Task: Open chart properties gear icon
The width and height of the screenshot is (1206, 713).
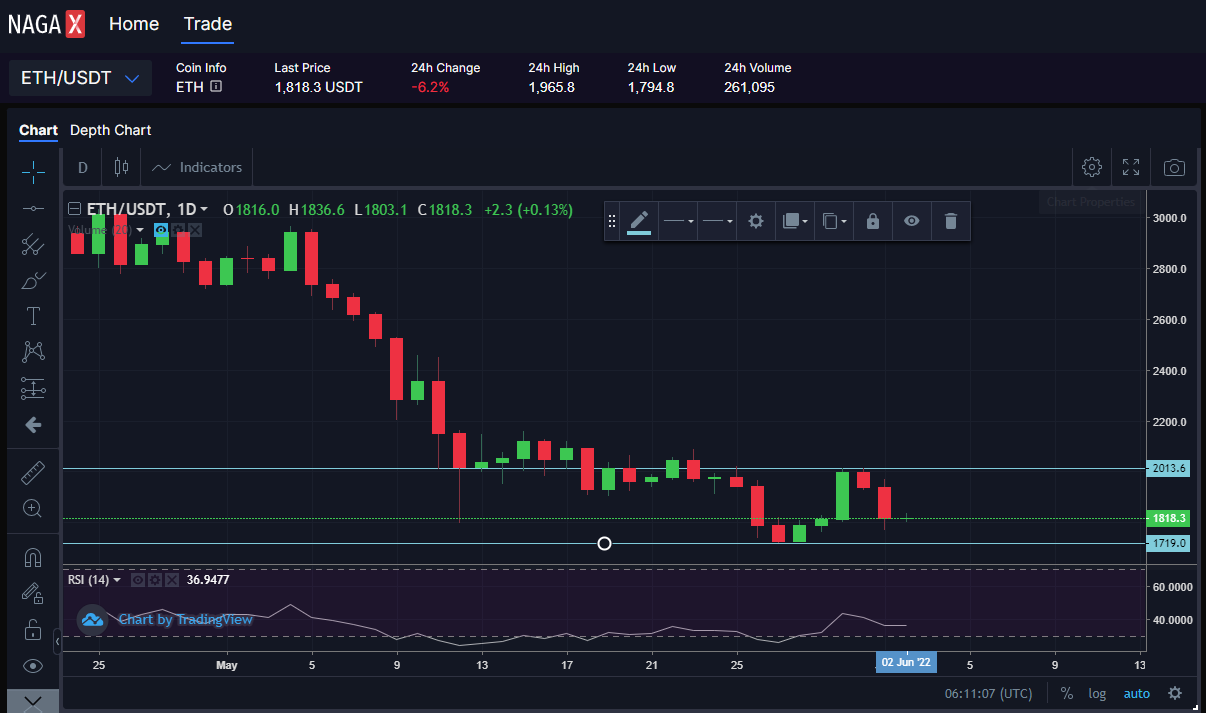Action: point(1092,167)
